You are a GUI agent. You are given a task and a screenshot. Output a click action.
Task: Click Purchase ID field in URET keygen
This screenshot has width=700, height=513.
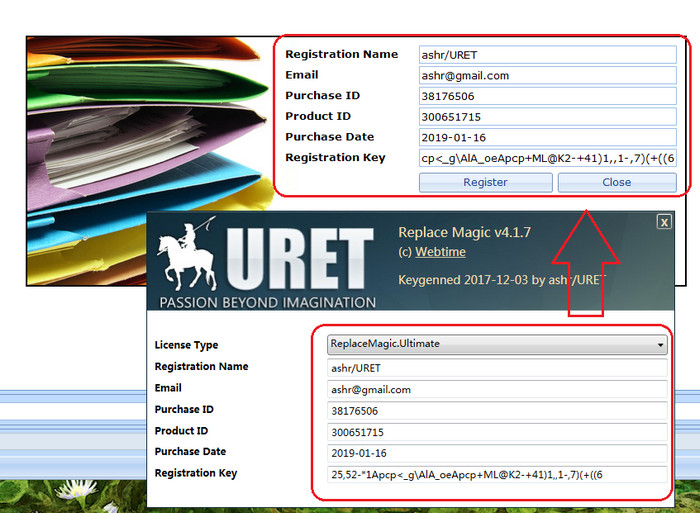click(497, 411)
